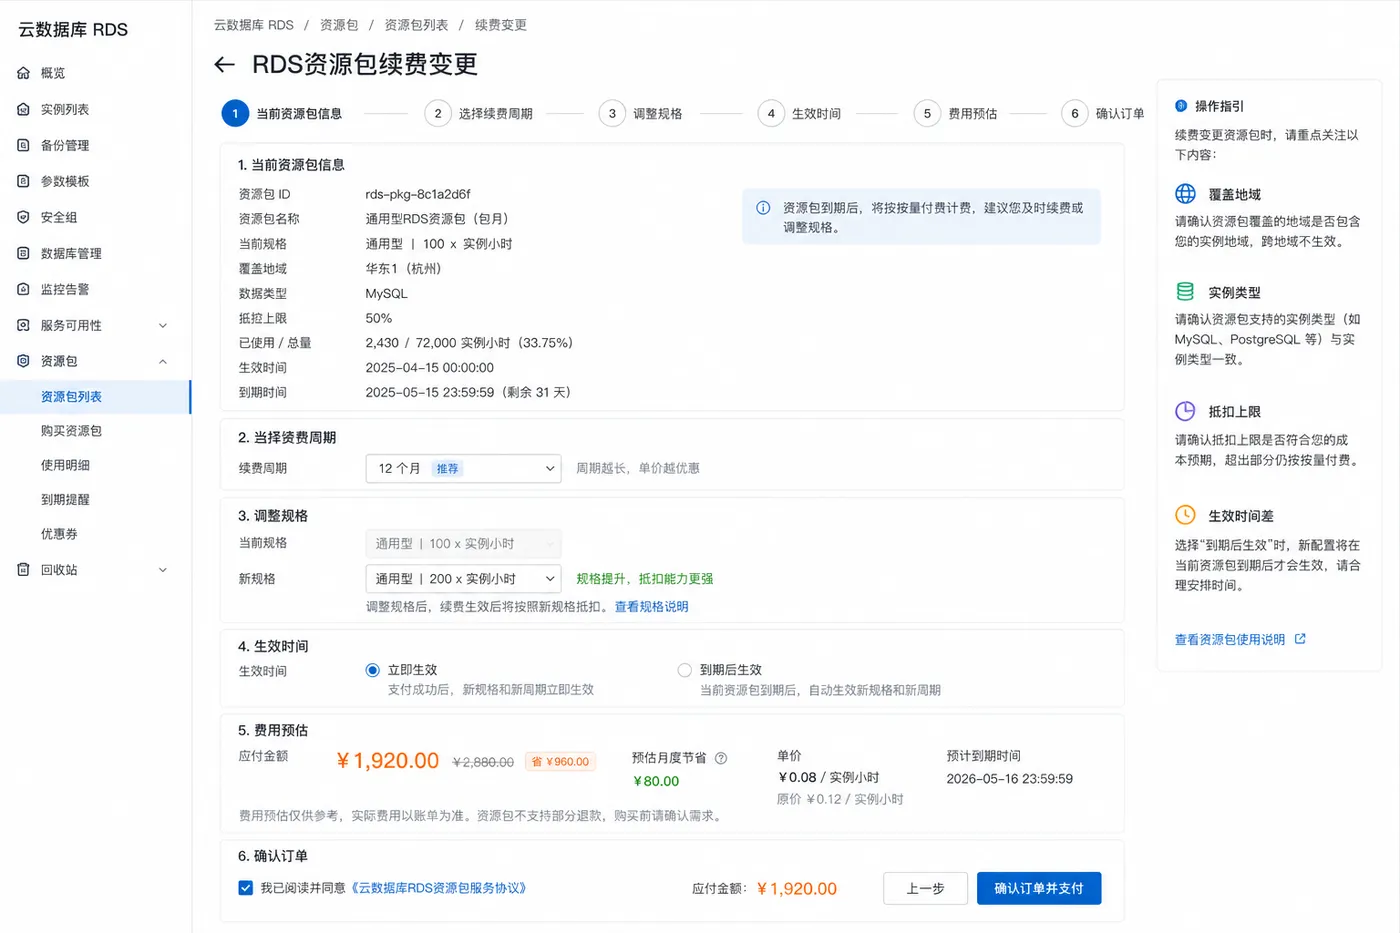
Task: Click step 6 circle 确认订单
Action: [1075, 113]
